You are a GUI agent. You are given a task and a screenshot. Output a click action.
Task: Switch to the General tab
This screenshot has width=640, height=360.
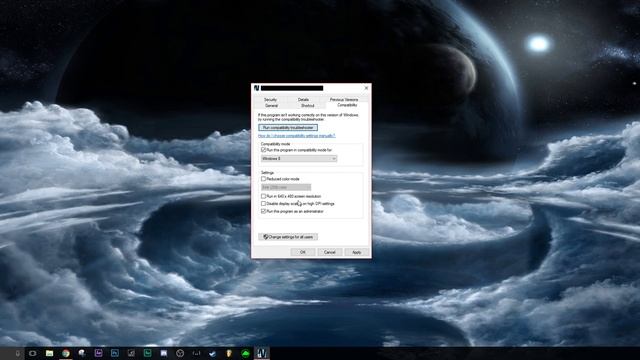(271, 106)
